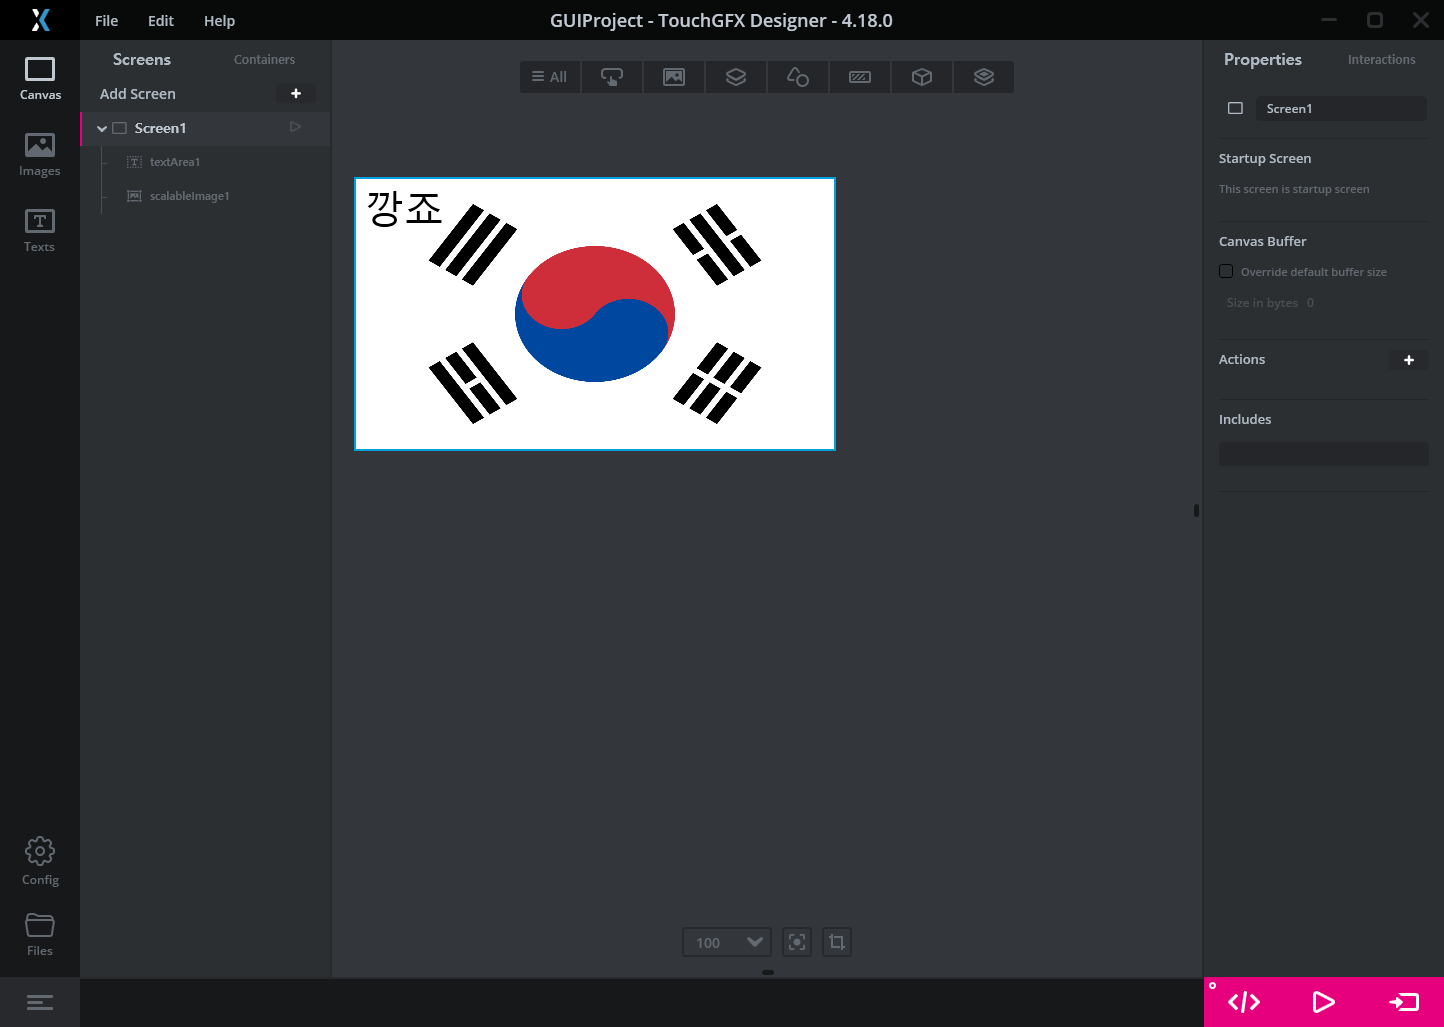Open the Containers widget category
The image size is (1444, 1027).
(x=736, y=77)
